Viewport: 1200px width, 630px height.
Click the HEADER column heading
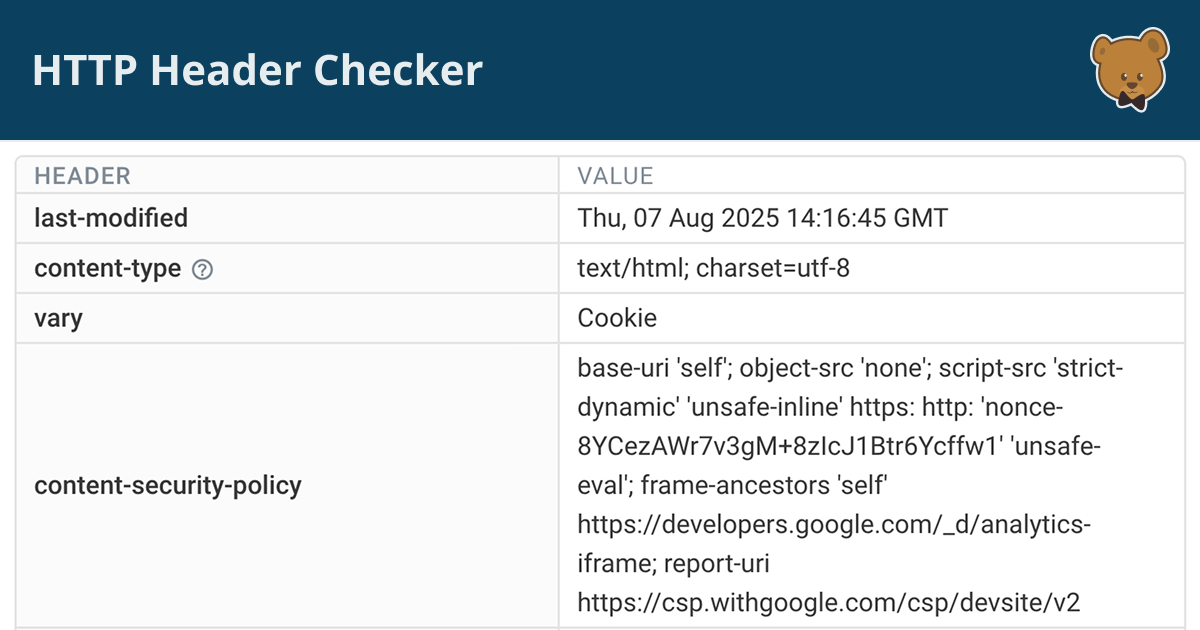pyautogui.click(x=81, y=175)
